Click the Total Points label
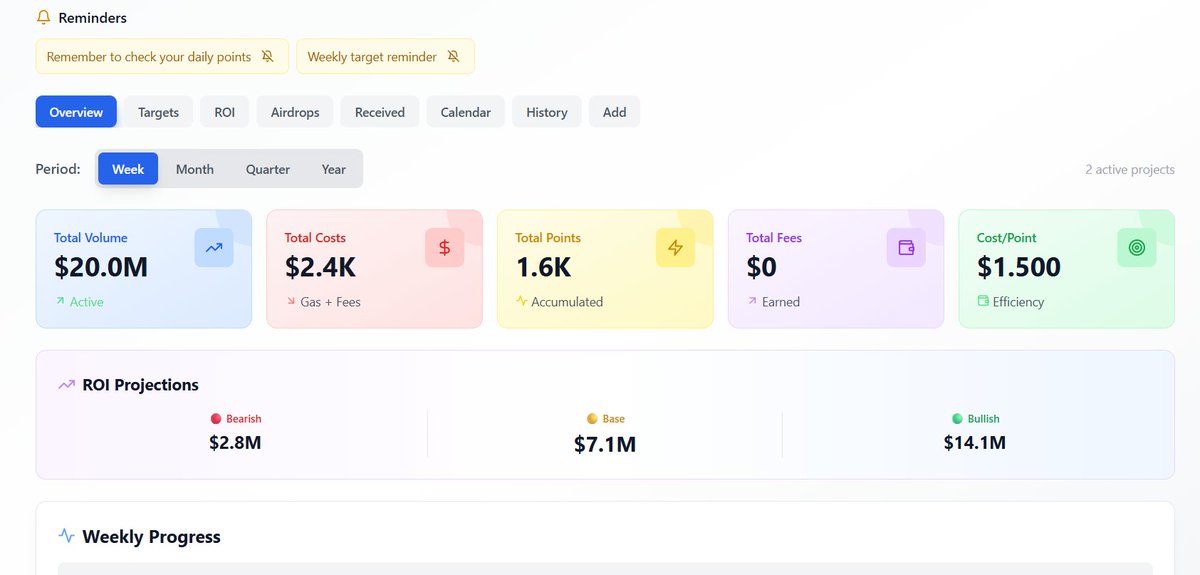Screen dimensions: 1200x575 [x=548, y=238]
